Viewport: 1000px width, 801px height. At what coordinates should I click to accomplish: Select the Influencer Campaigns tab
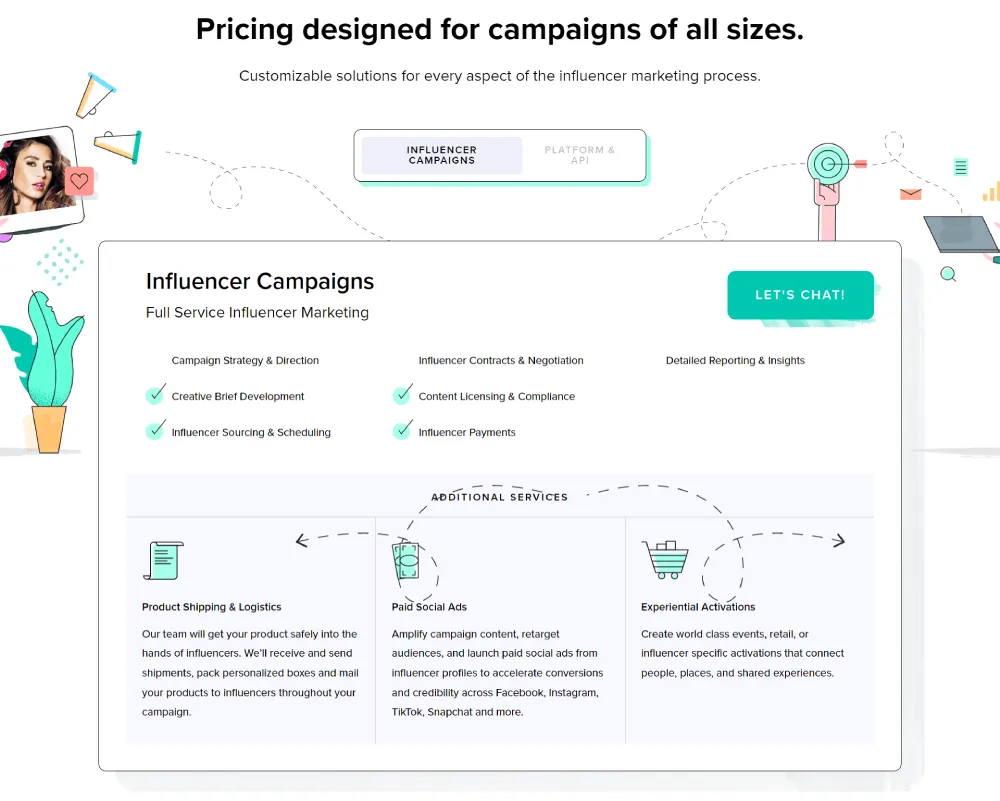442,155
